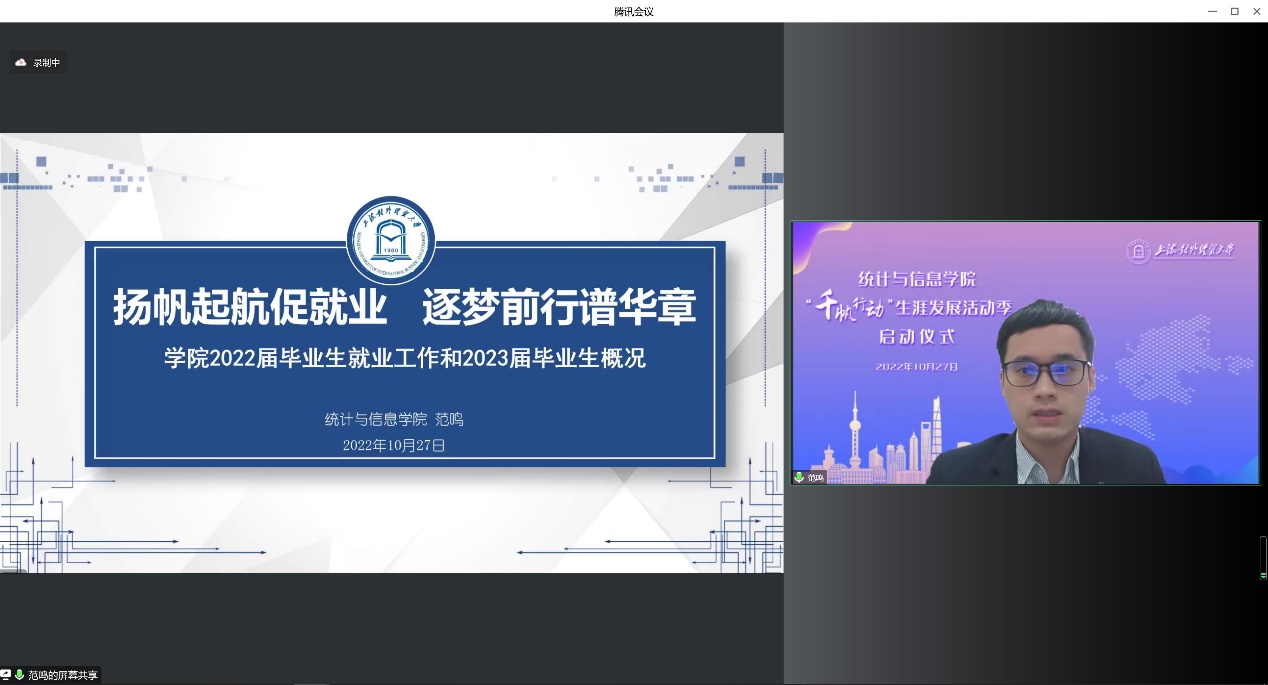
Task: Click the audio level meter on right edge
Action: [x=1263, y=557]
